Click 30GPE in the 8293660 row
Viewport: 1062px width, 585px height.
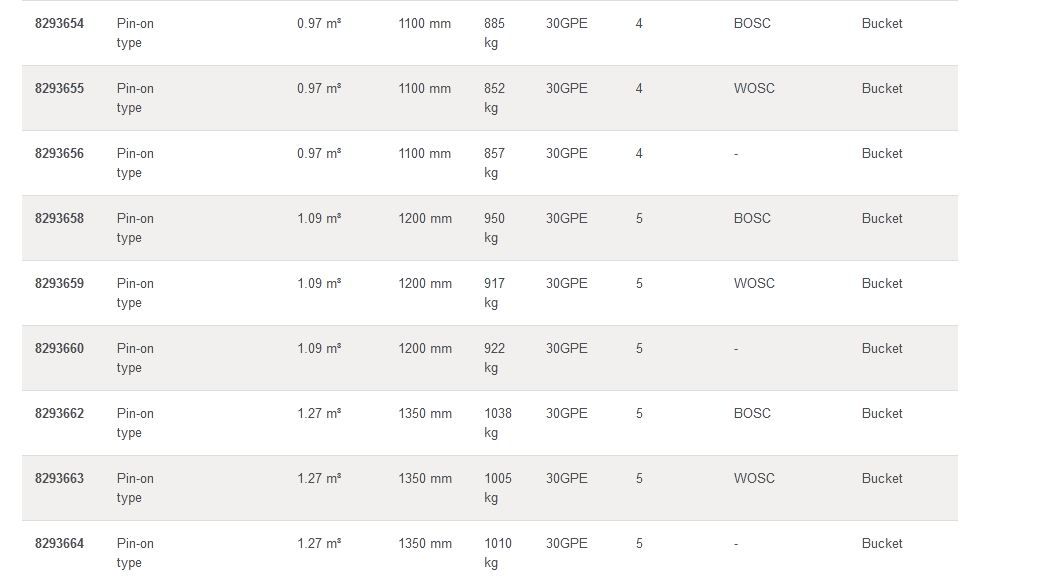point(566,348)
